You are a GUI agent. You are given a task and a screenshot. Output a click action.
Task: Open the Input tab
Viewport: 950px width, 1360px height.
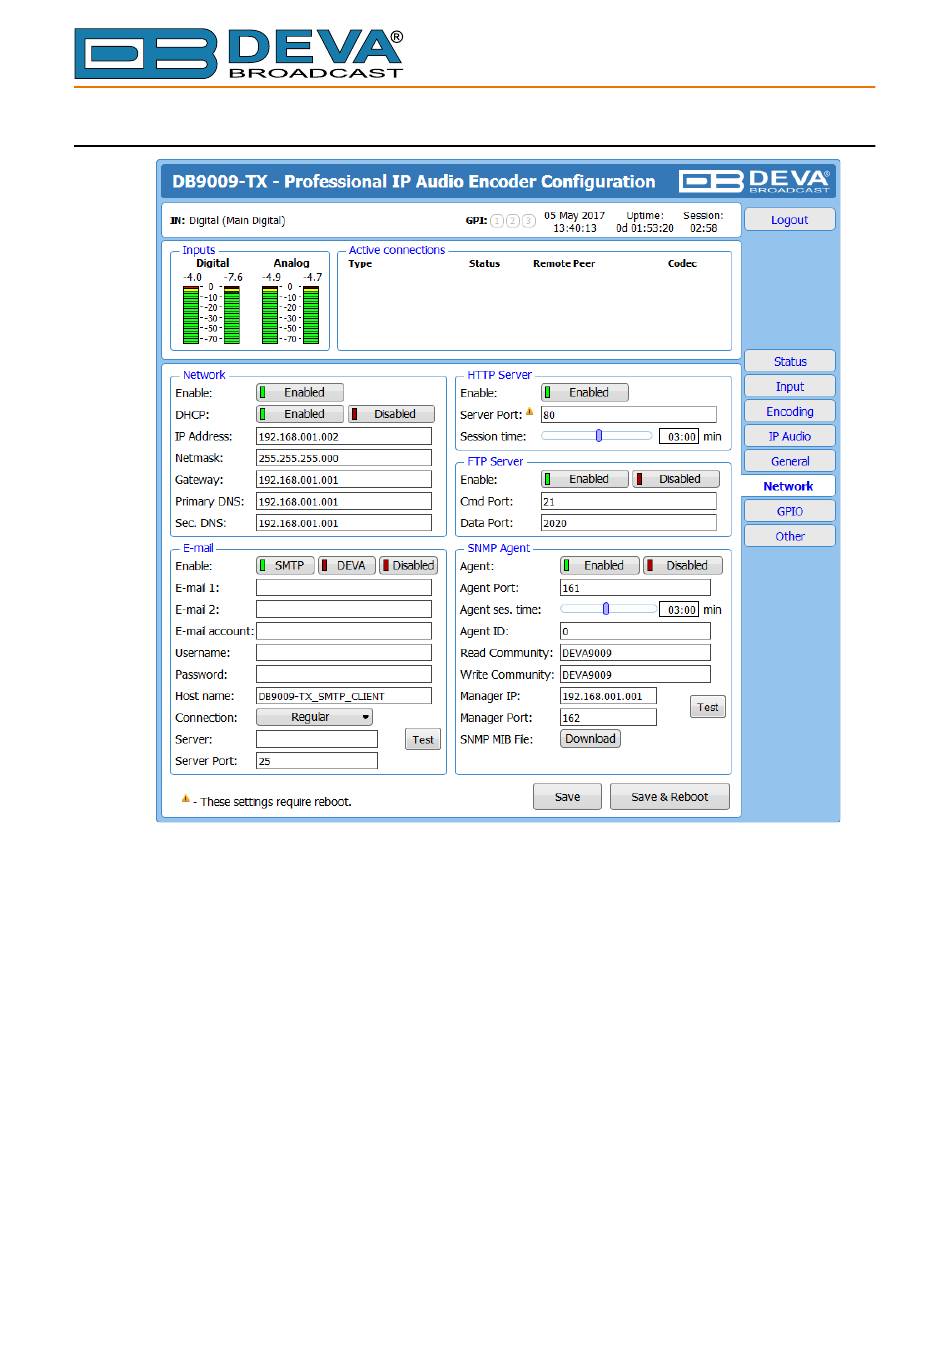(x=790, y=387)
